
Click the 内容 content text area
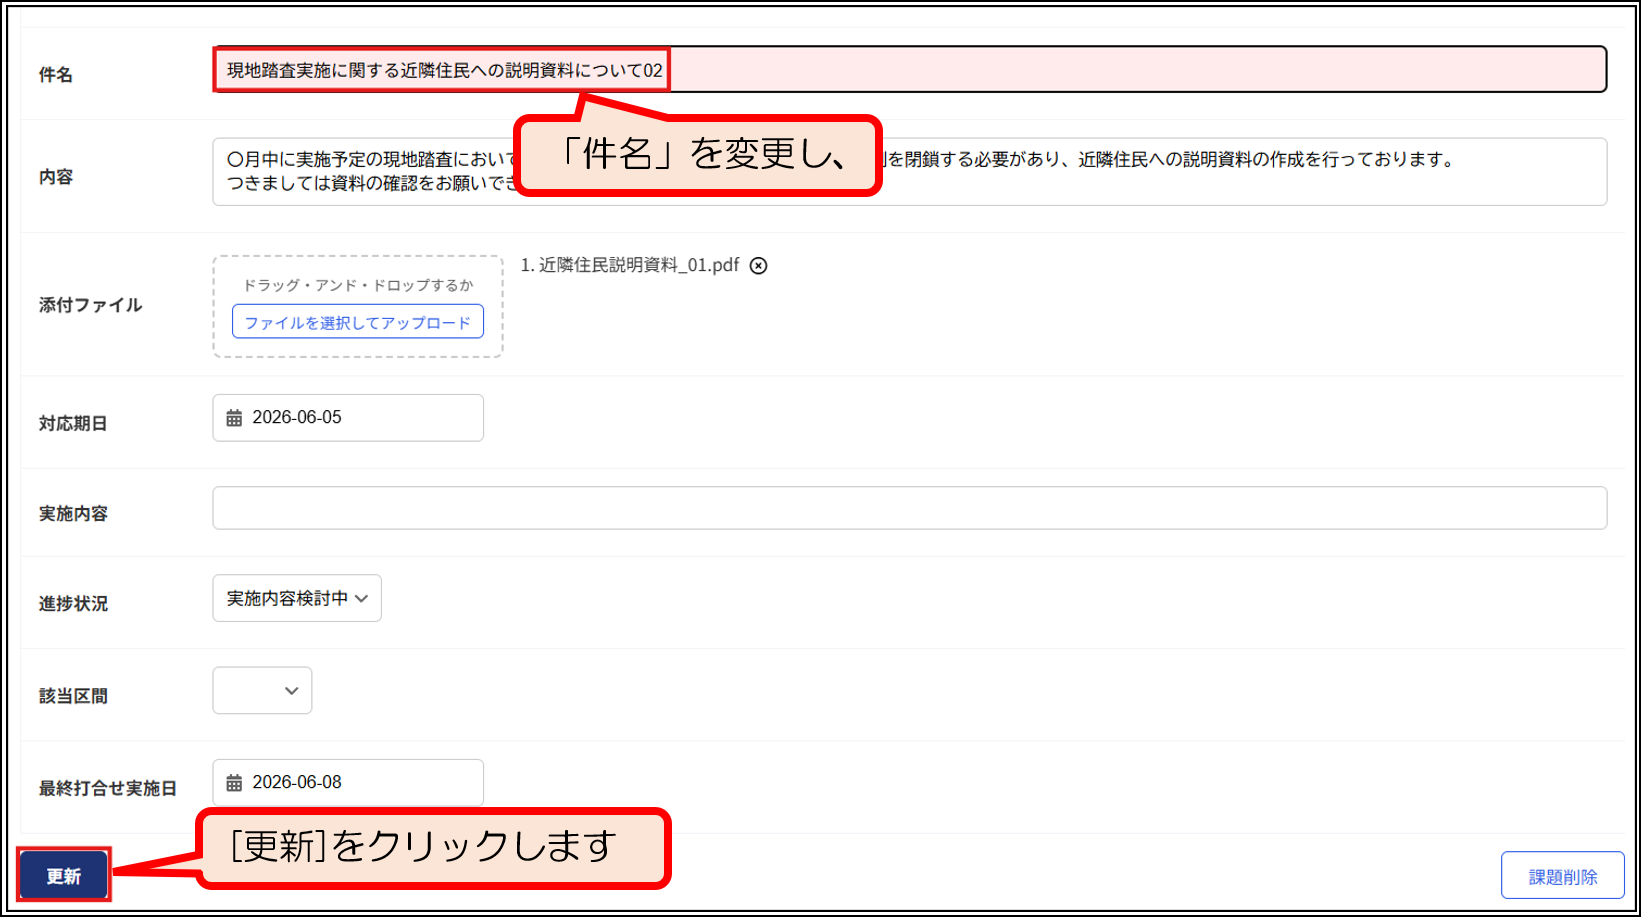tap(909, 172)
